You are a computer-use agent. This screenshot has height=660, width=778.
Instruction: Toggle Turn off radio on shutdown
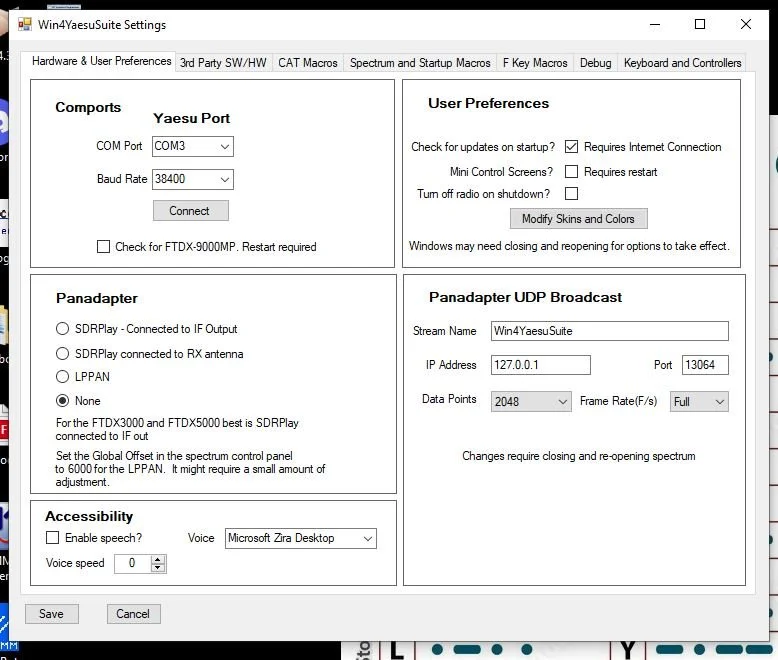(572, 194)
